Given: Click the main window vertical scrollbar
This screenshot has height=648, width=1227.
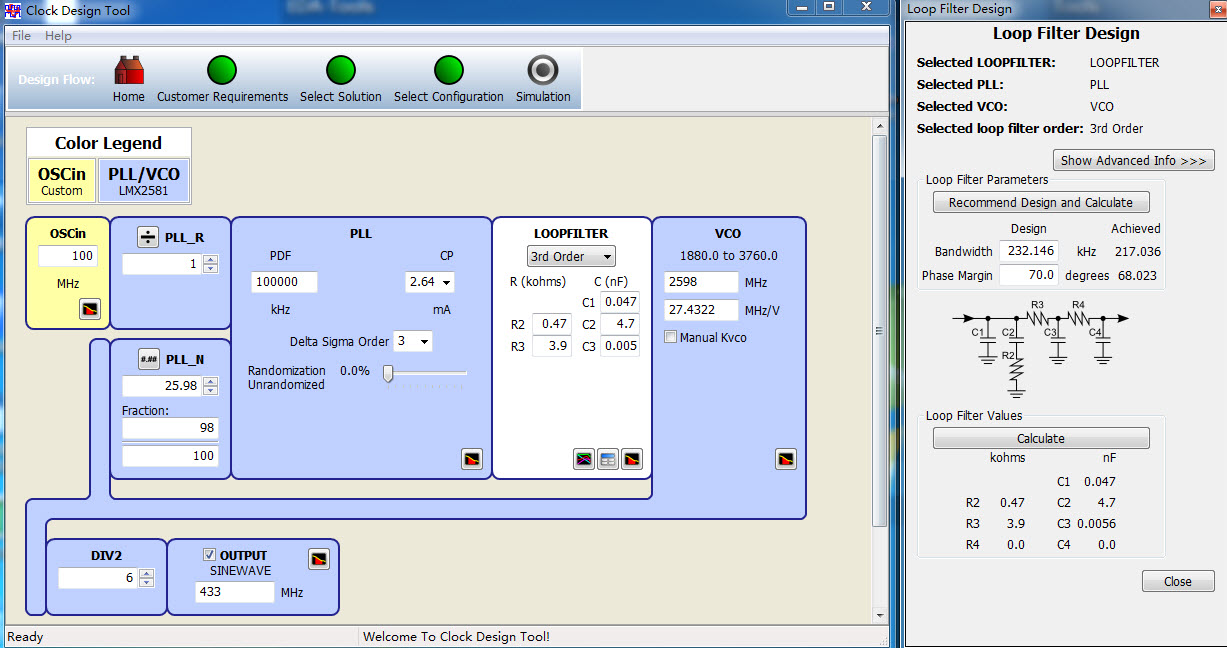Looking at the screenshot, I should (879, 330).
